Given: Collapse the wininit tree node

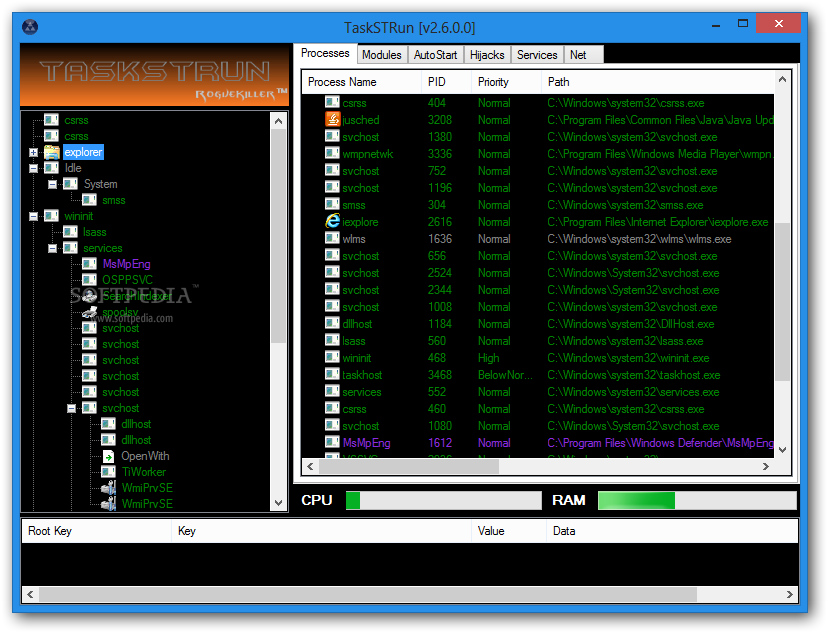Looking at the screenshot, I should pos(33,216).
